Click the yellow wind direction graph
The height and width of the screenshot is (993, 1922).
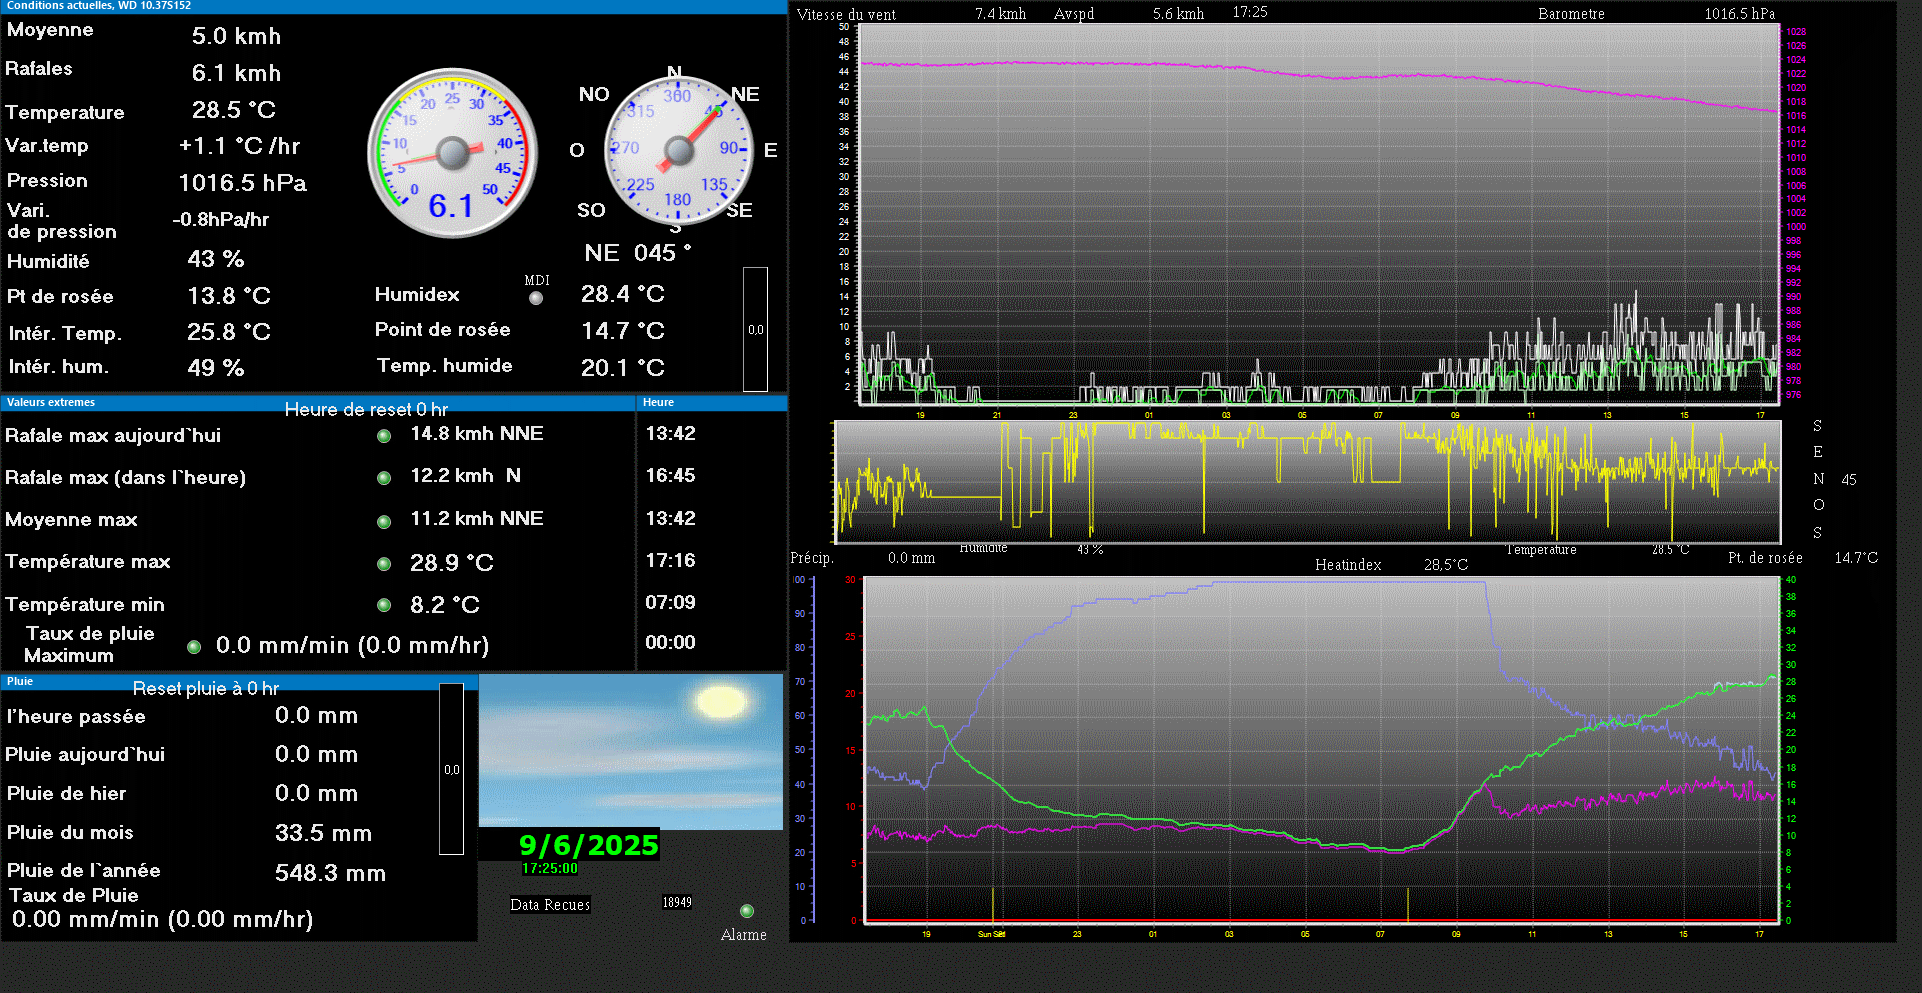[1308, 482]
